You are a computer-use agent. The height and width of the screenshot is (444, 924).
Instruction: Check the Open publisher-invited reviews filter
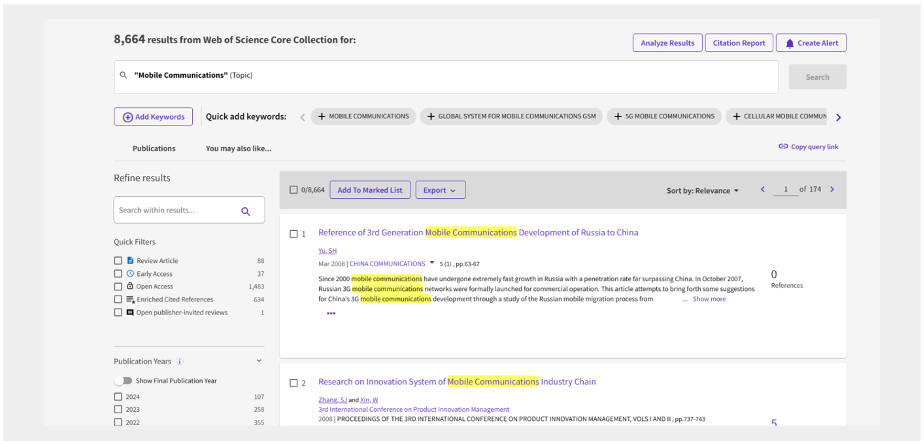[x=118, y=313]
